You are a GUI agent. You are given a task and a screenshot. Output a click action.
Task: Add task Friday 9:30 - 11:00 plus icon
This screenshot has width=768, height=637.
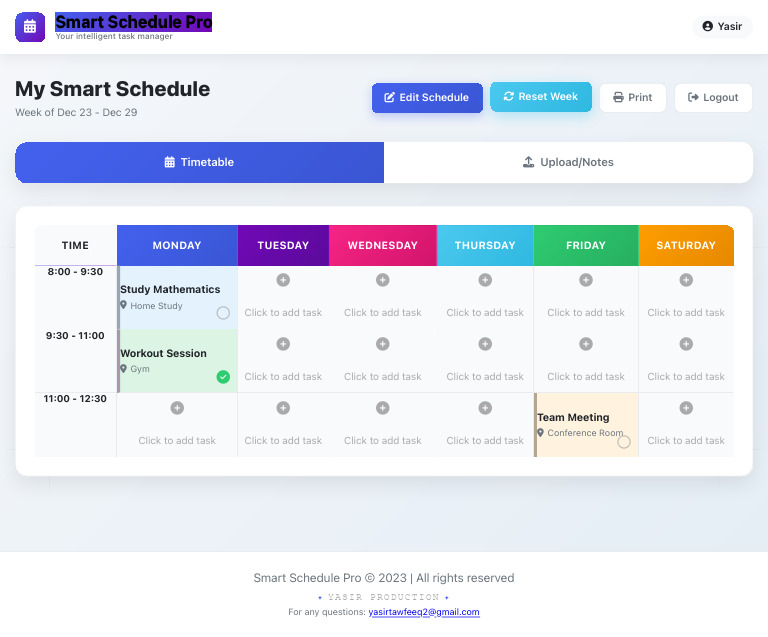586,344
